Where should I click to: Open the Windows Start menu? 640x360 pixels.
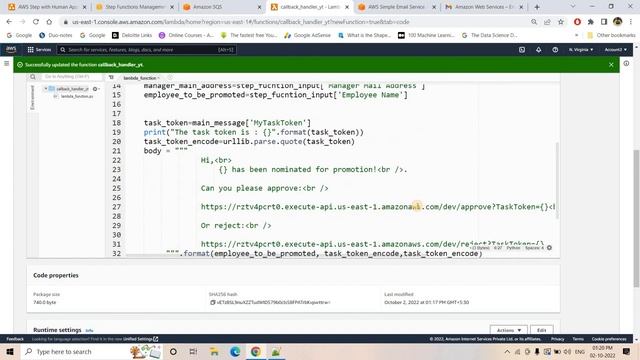click(10, 351)
